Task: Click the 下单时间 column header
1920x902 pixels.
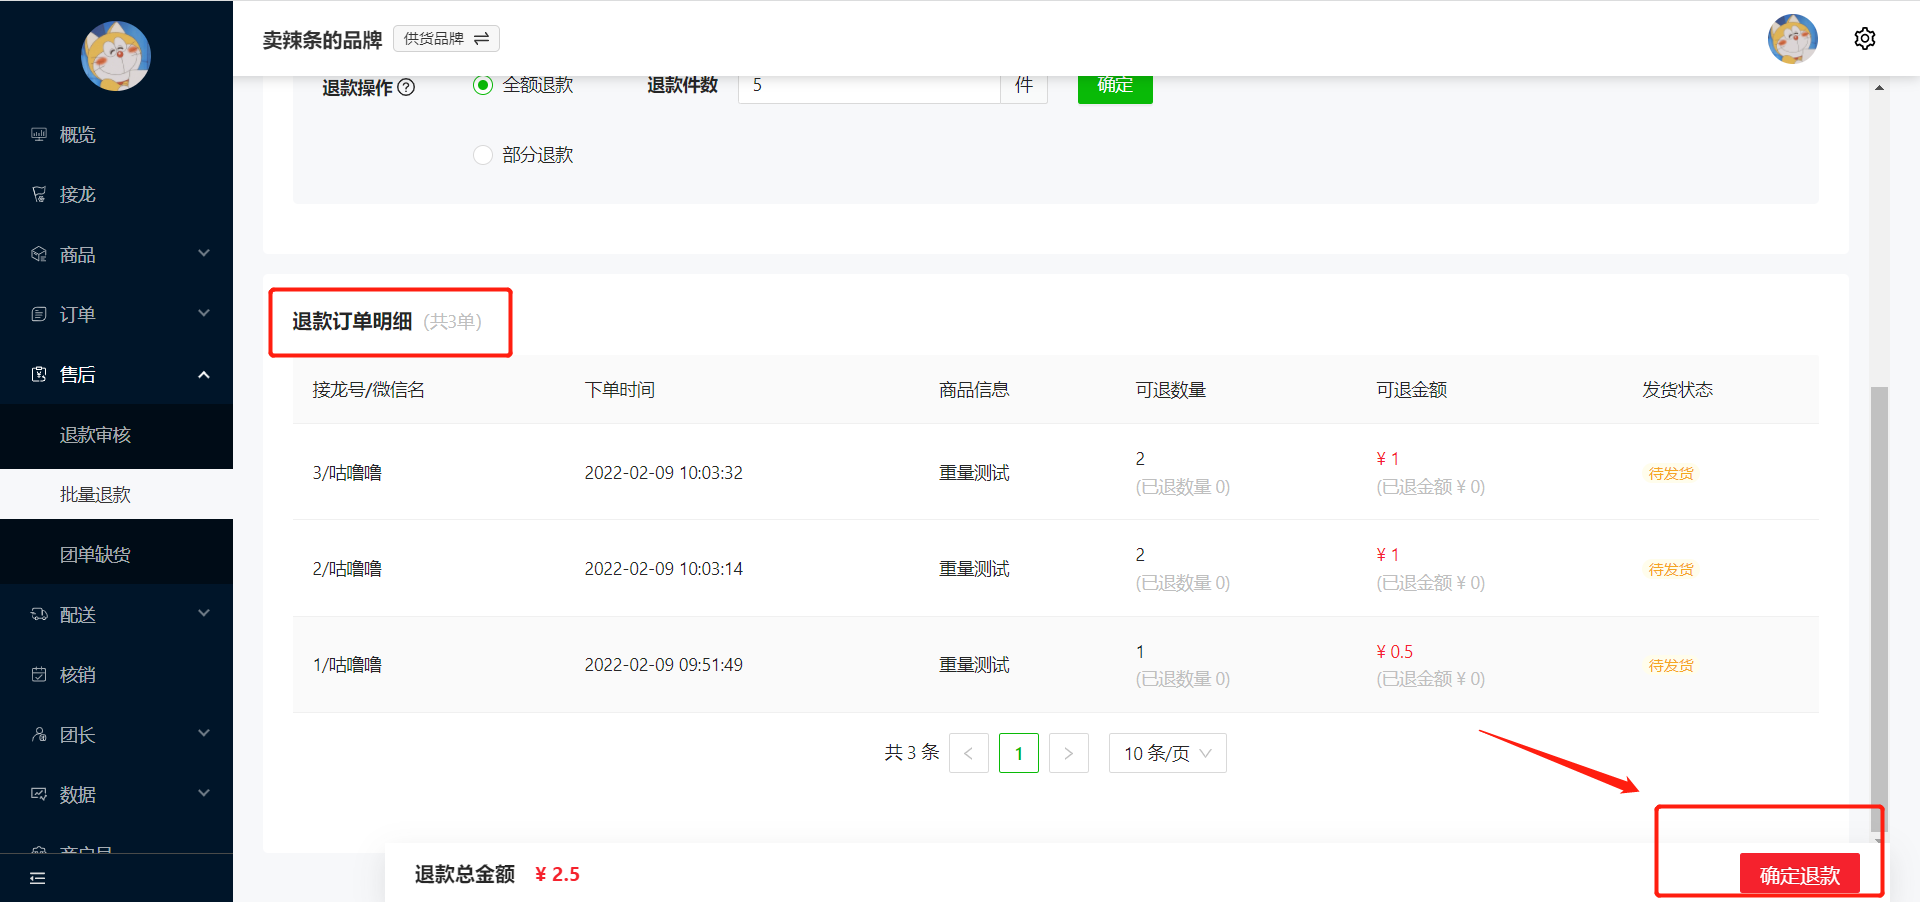Action: [x=620, y=390]
